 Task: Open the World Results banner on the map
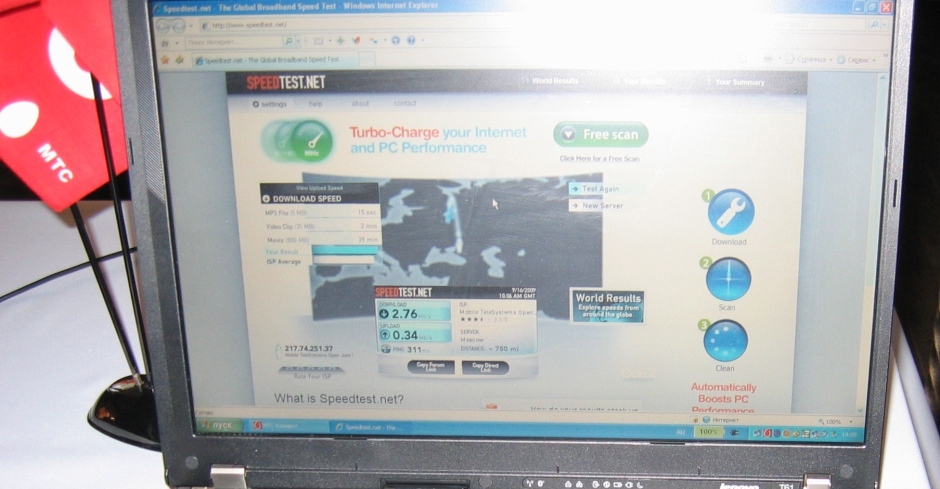(x=608, y=306)
